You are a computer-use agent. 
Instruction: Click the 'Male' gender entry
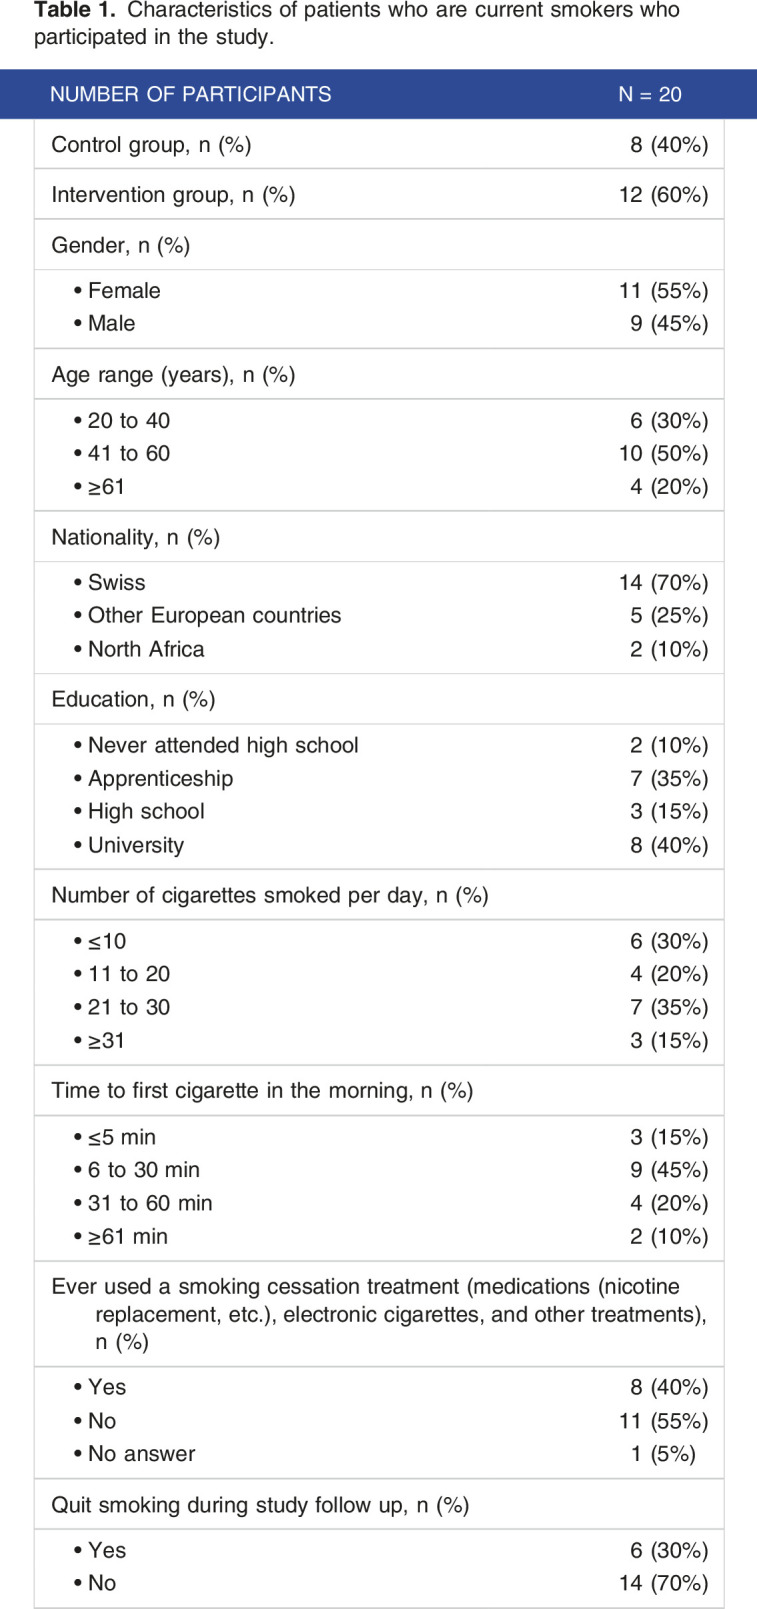[111, 324]
